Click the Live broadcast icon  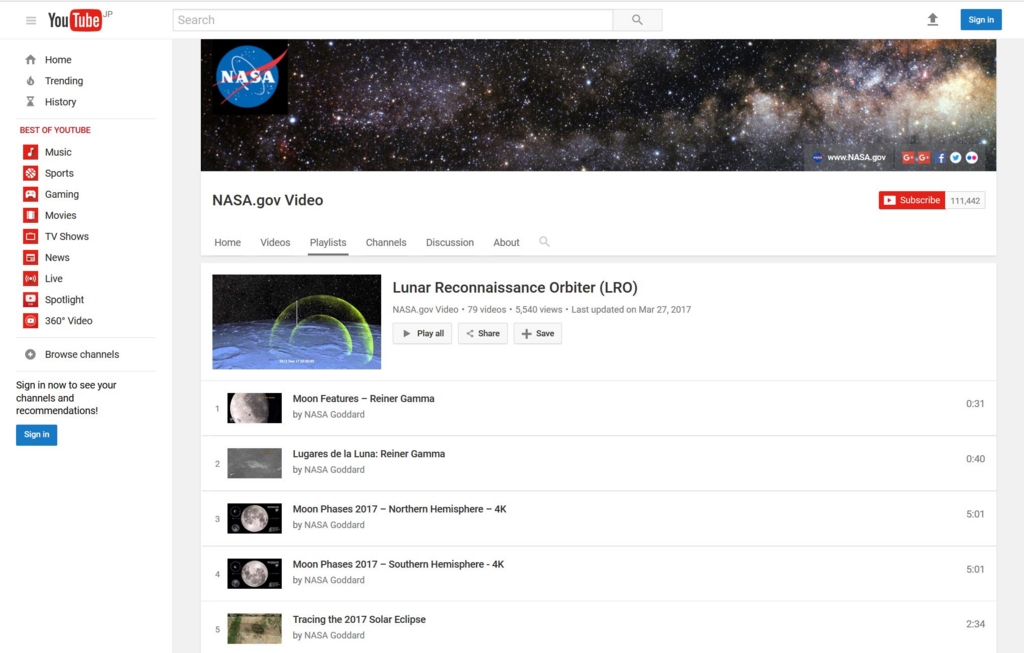coord(31,278)
